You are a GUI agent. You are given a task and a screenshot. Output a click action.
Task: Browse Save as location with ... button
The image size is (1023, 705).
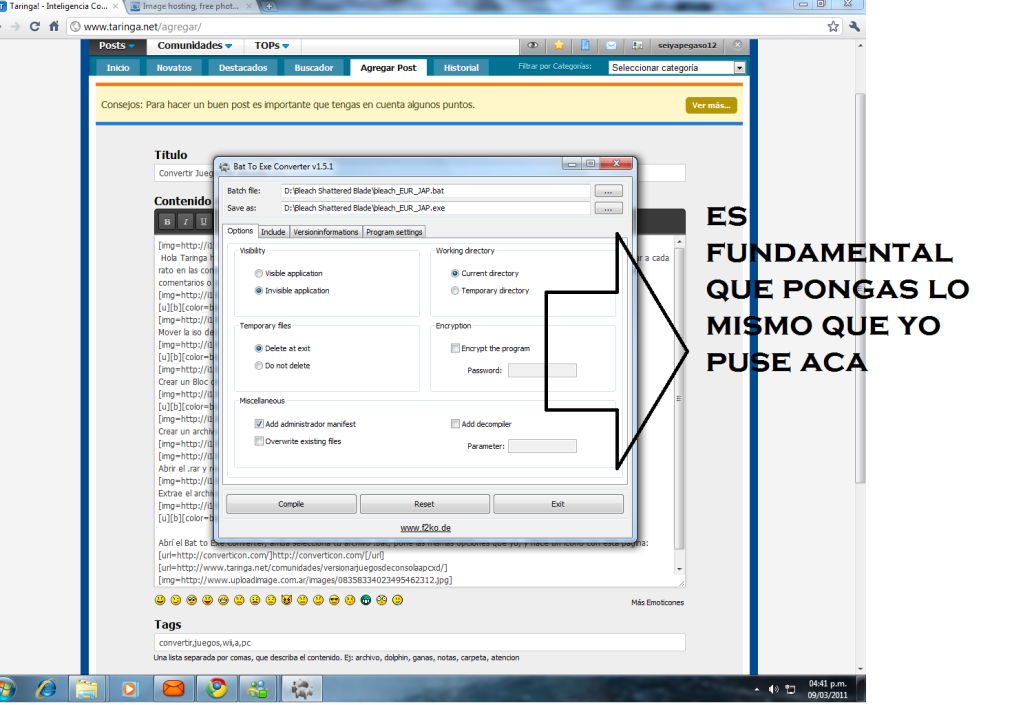click(608, 208)
